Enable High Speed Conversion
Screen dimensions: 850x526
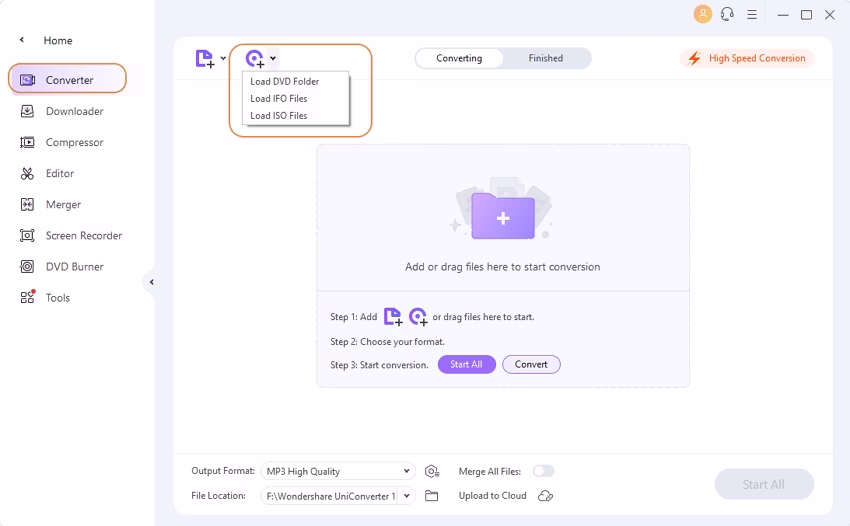coord(747,58)
